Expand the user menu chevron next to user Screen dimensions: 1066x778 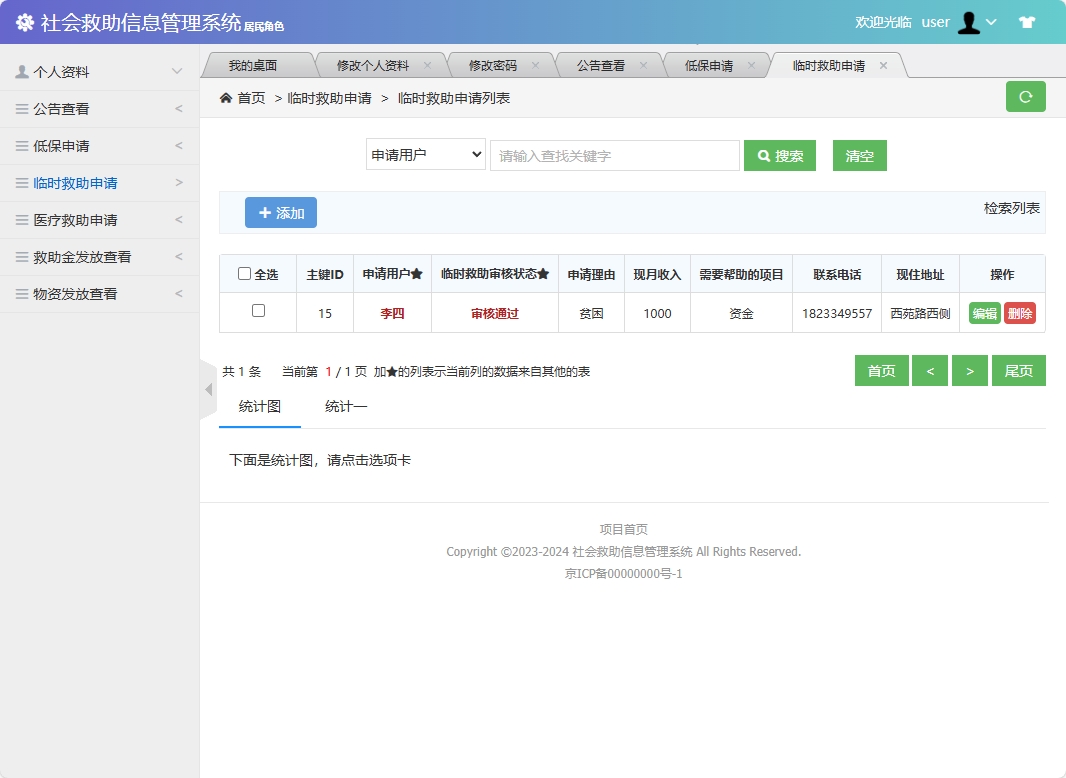[992, 21]
